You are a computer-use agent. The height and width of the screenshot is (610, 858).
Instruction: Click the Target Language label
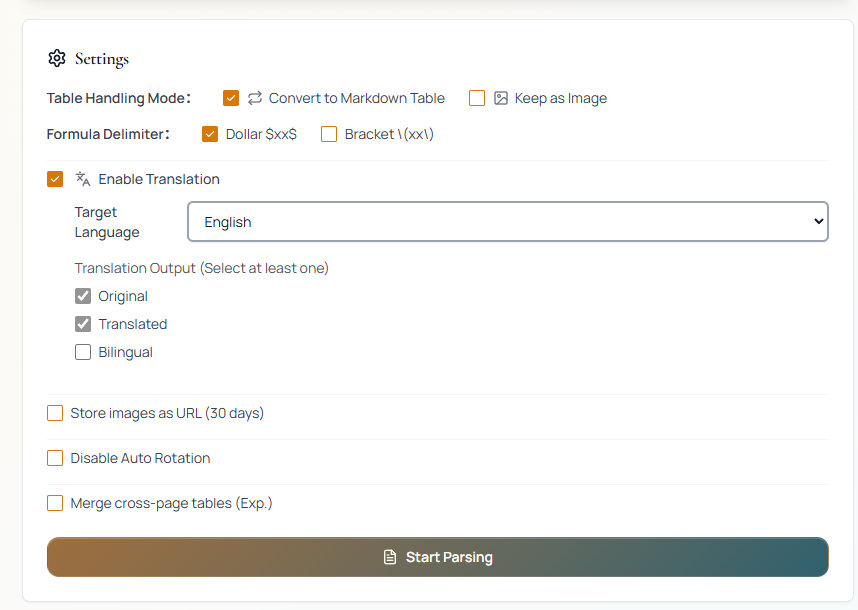click(107, 222)
